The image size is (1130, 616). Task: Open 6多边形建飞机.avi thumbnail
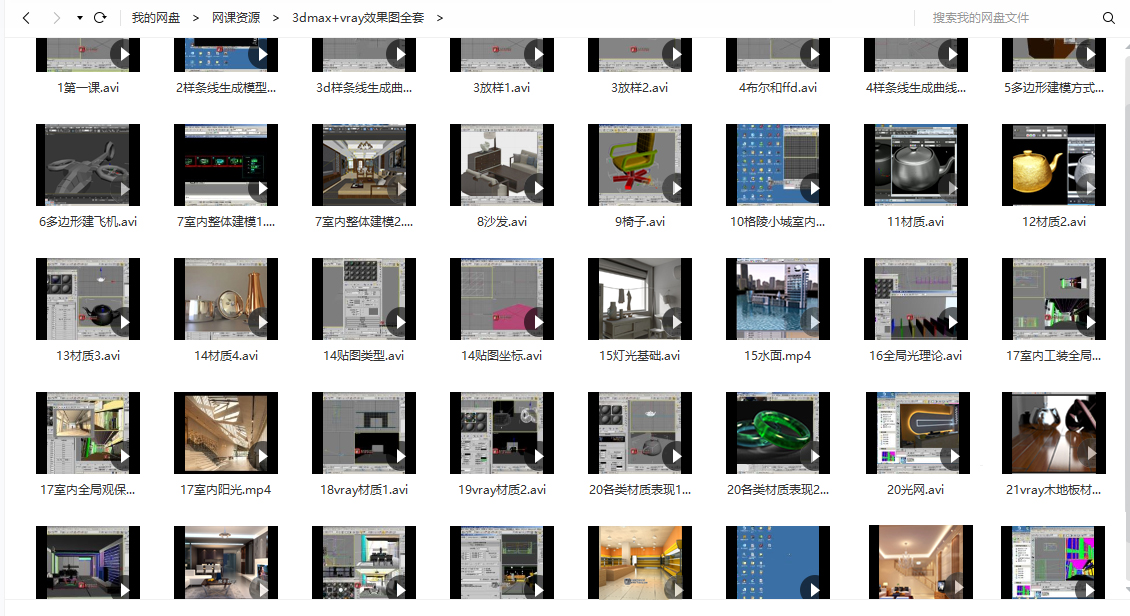tap(88, 165)
